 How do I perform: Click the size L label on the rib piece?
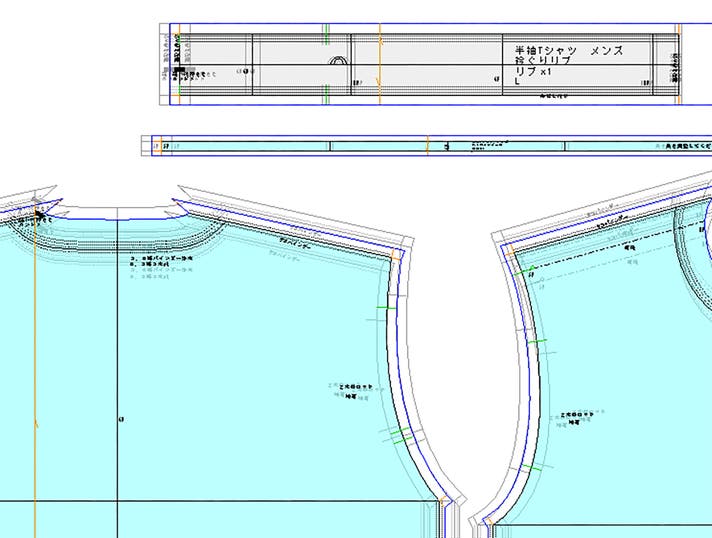517,85
